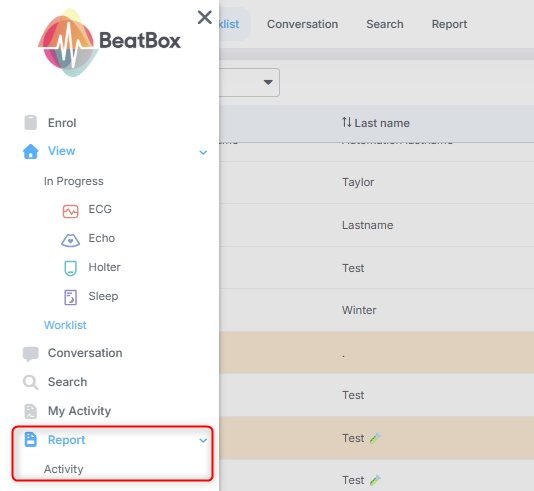
Task: Select the Echo ultrasound icon
Action: (70, 240)
